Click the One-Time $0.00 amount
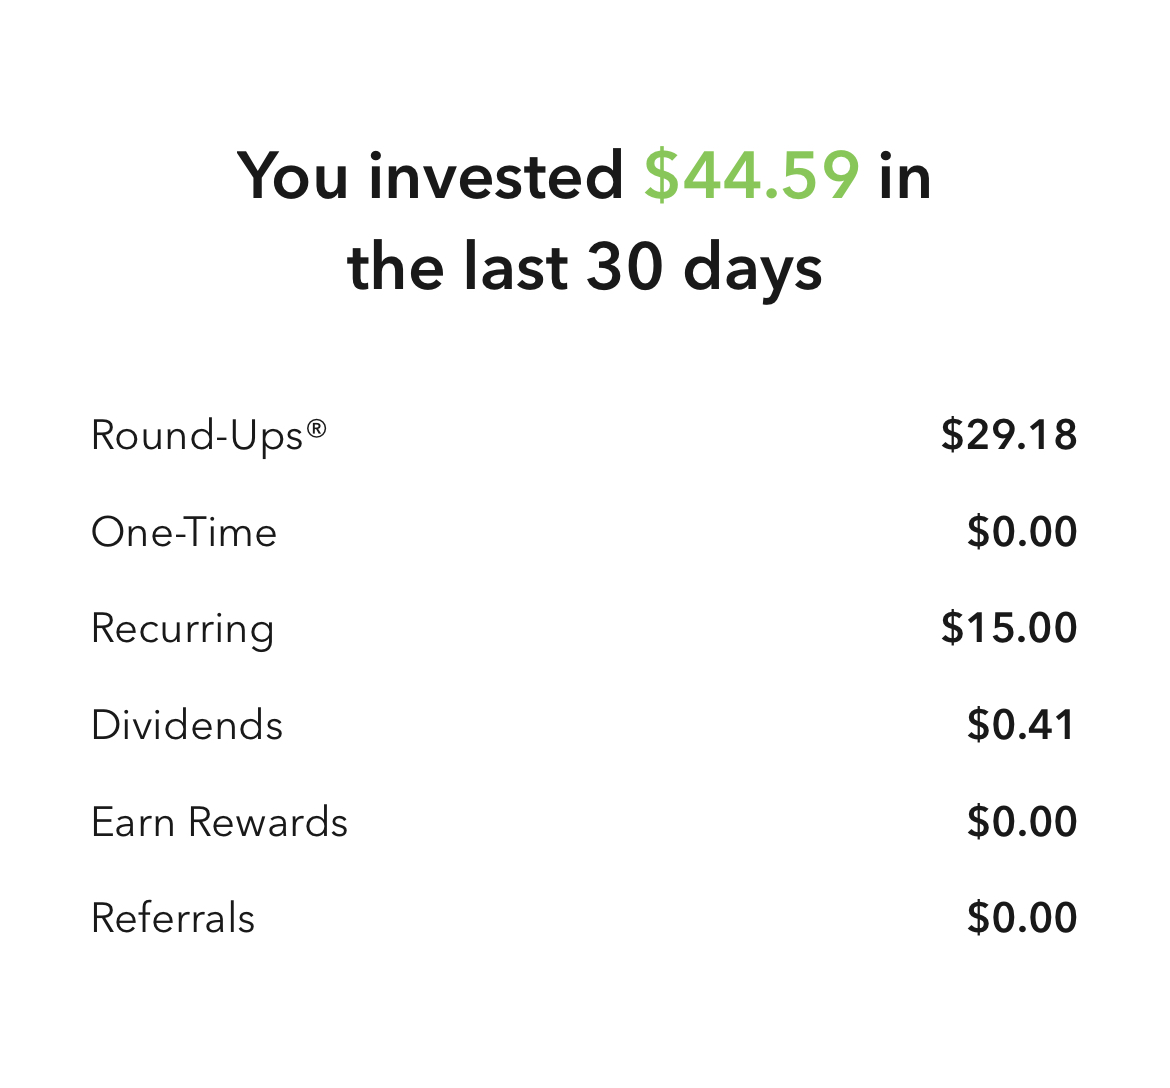1170x1088 pixels. (1021, 532)
